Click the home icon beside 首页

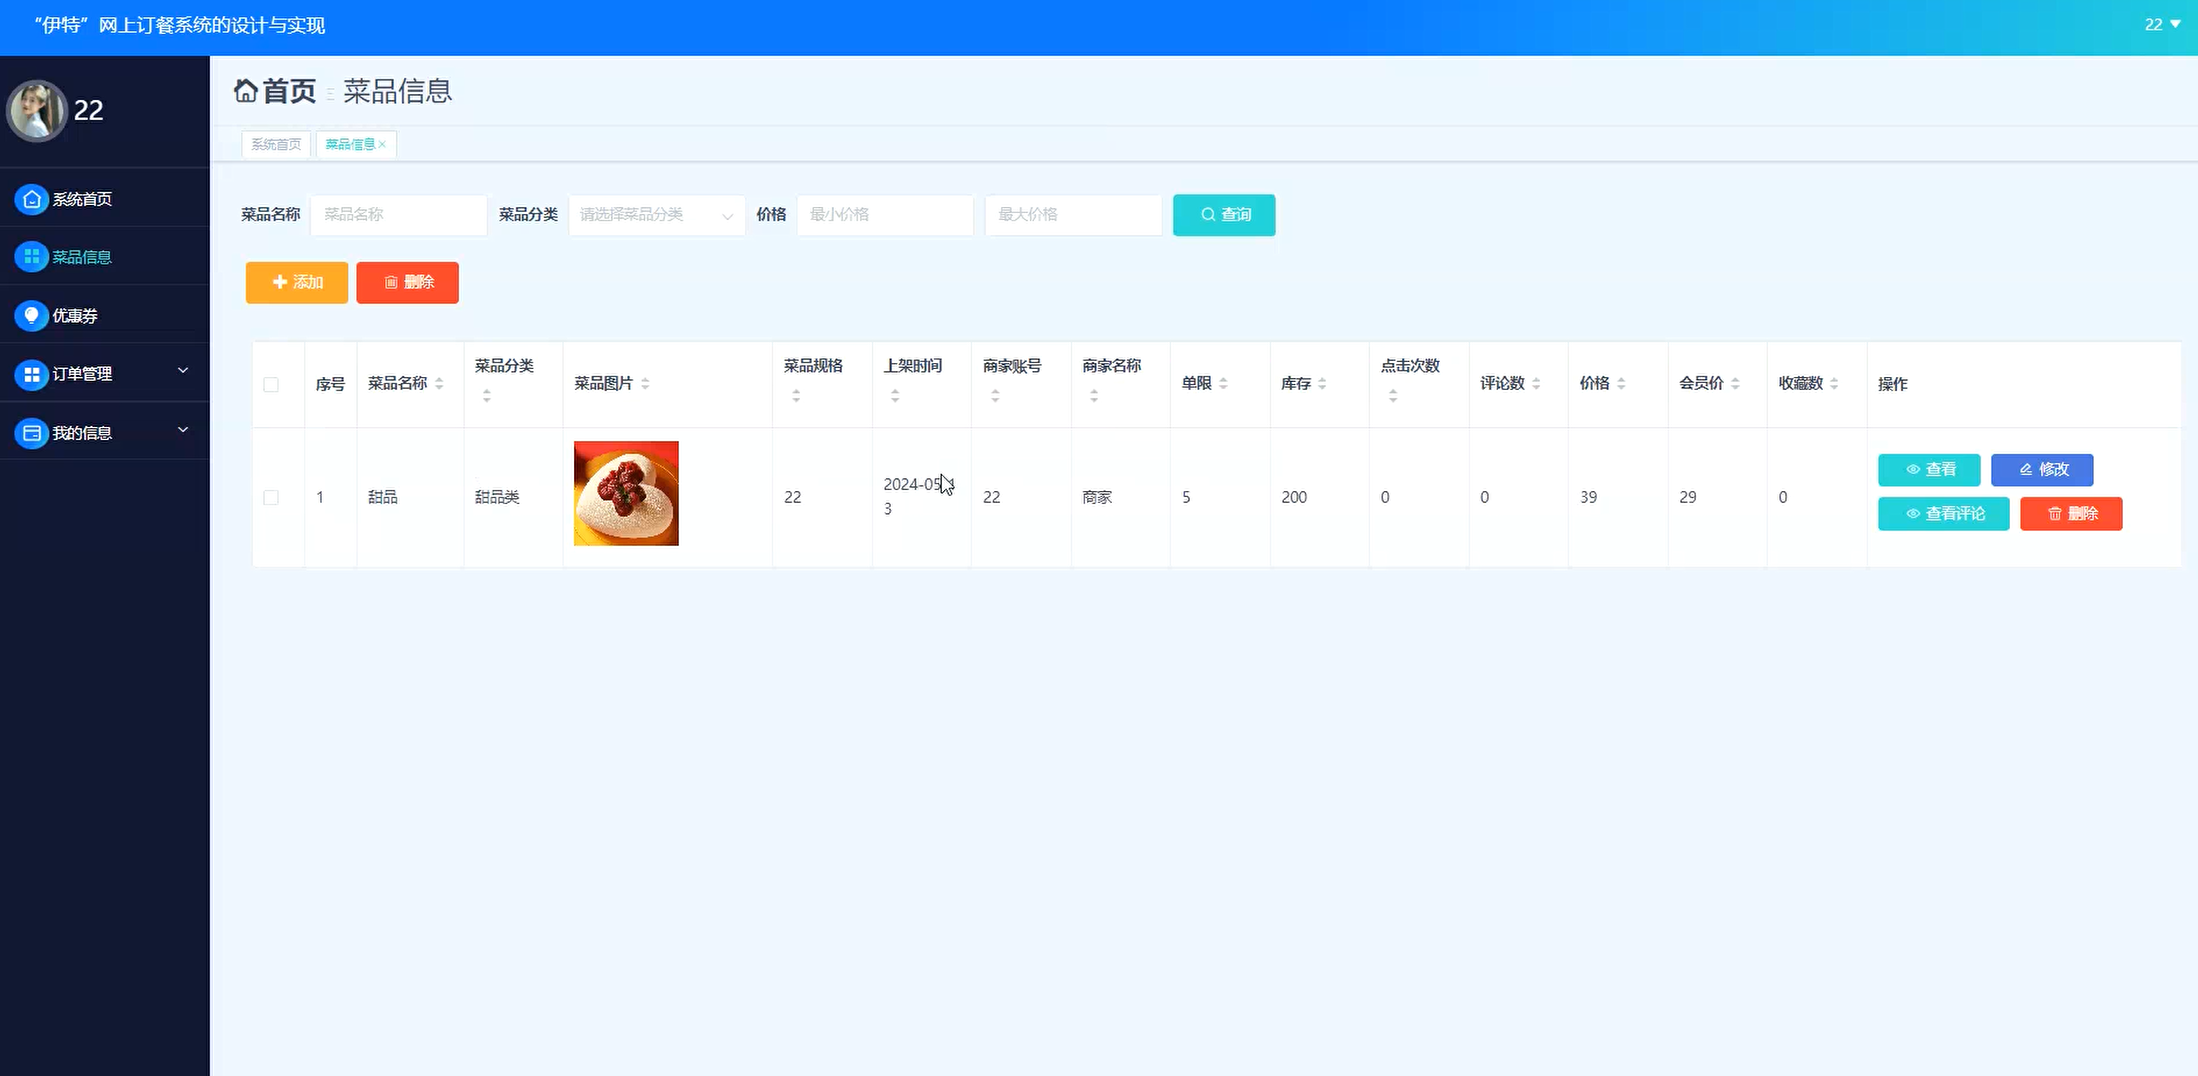[246, 91]
